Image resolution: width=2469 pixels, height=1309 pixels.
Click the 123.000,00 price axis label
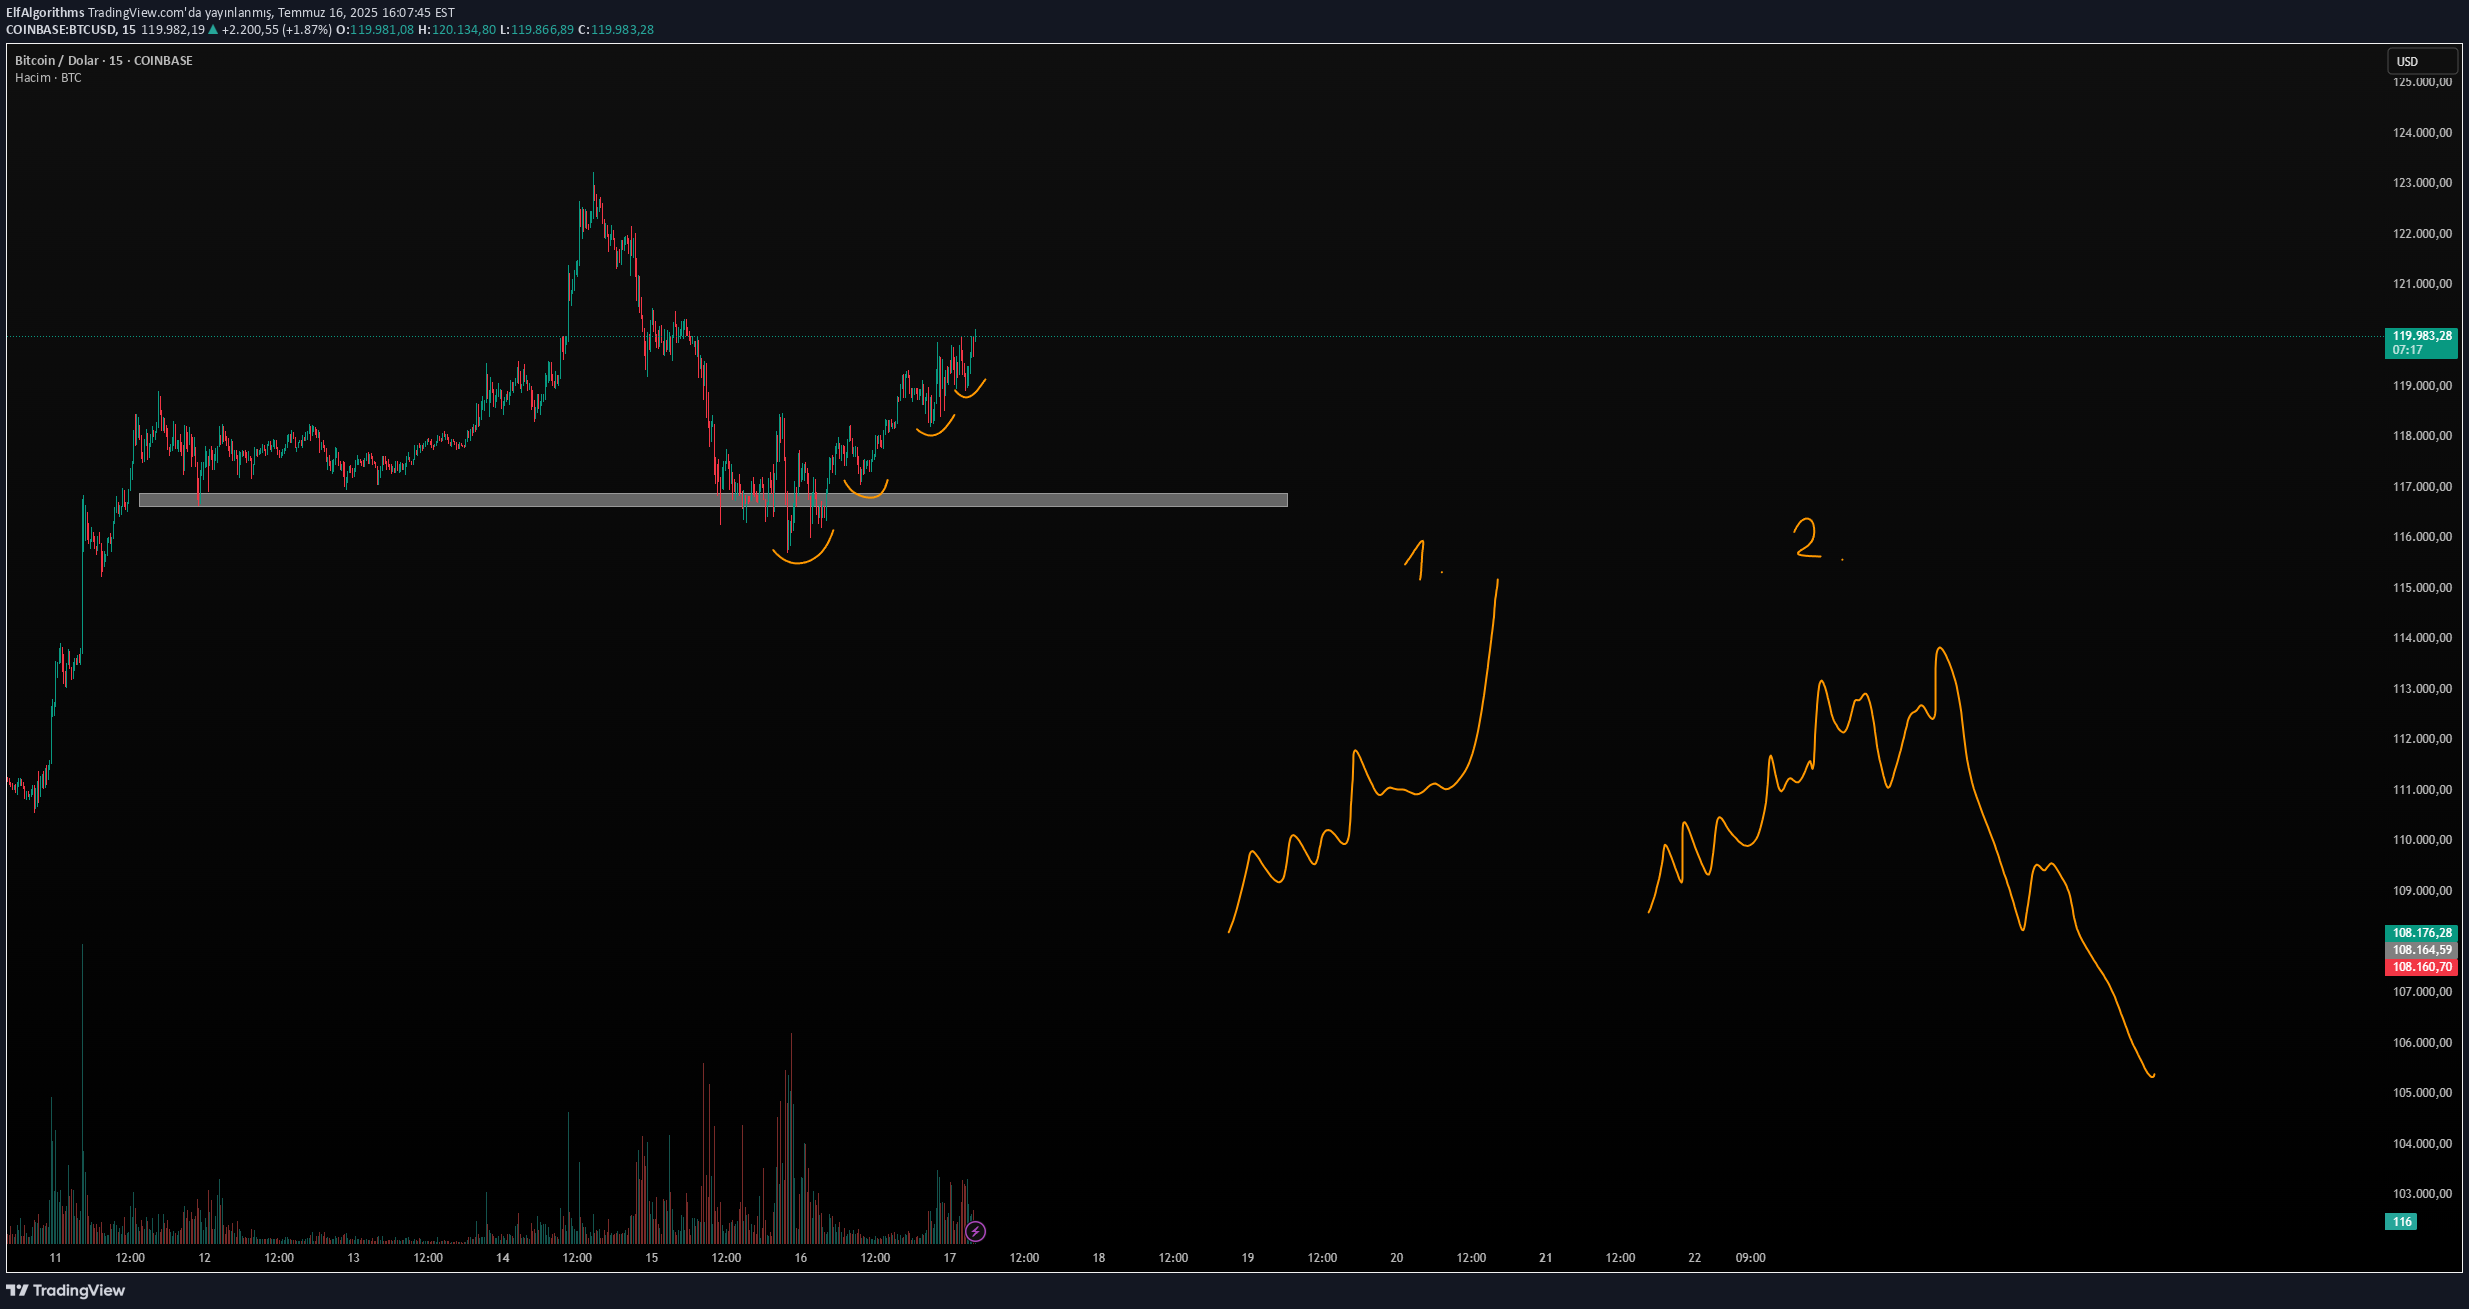pos(2422,183)
